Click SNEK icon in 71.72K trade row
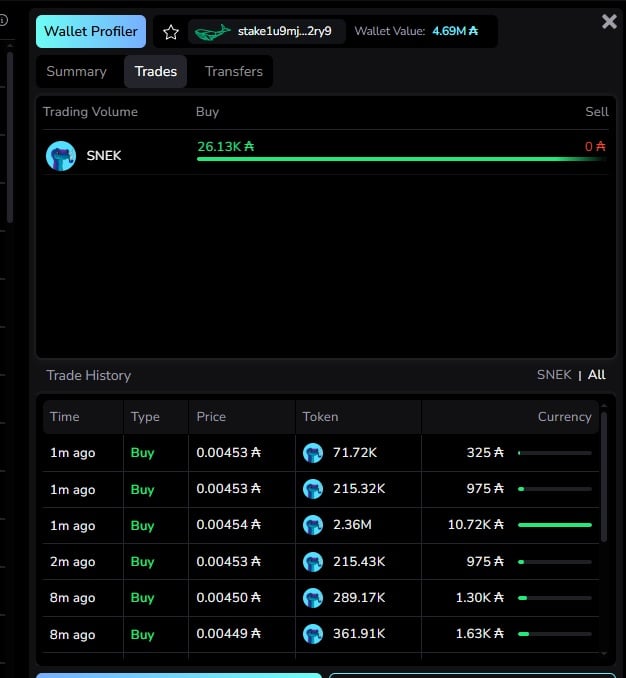626x678 pixels. [x=313, y=453]
